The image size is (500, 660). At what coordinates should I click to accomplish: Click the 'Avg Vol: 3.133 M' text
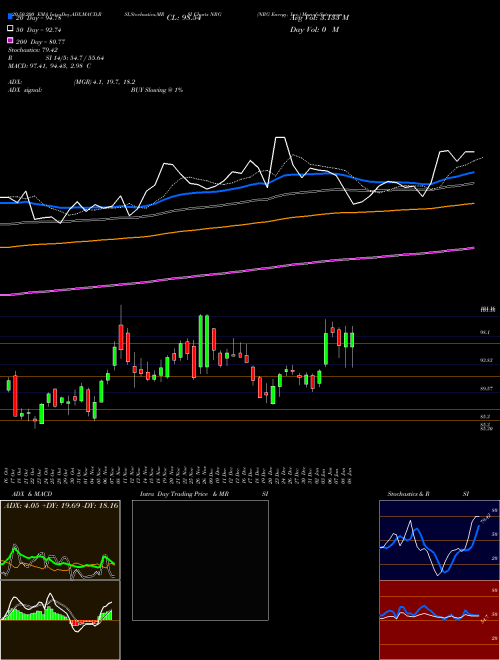point(319,18)
